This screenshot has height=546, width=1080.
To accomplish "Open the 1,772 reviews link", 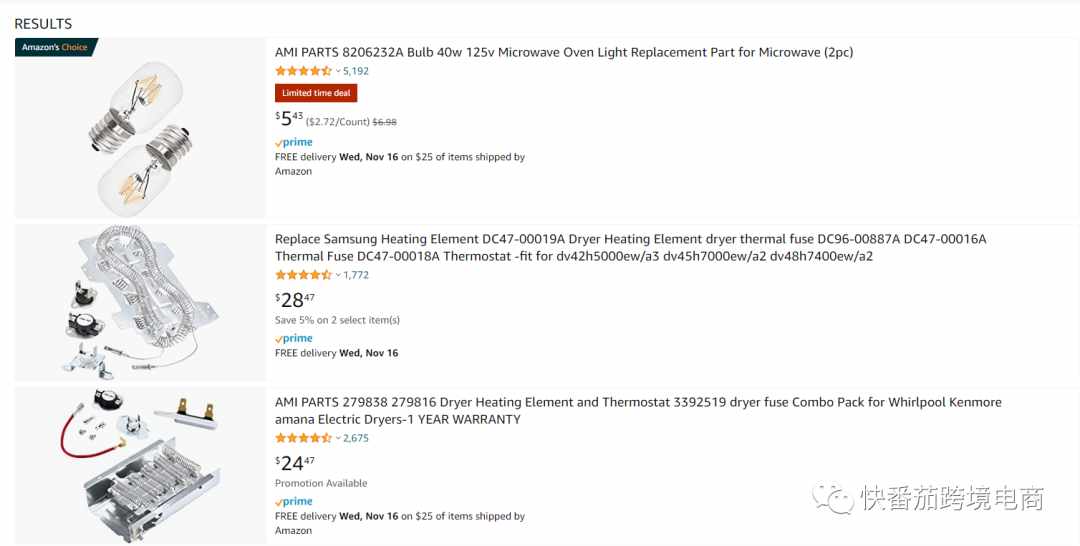I will click(x=356, y=275).
